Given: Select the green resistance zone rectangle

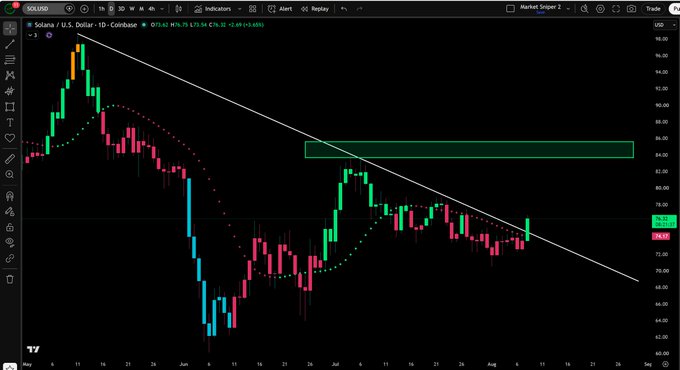Looking at the screenshot, I should pyautogui.click(x=469, y=150).
